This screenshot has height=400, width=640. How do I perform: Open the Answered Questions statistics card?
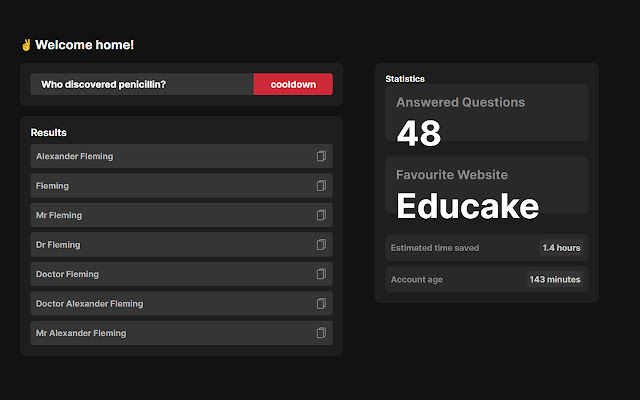(487, 120)
